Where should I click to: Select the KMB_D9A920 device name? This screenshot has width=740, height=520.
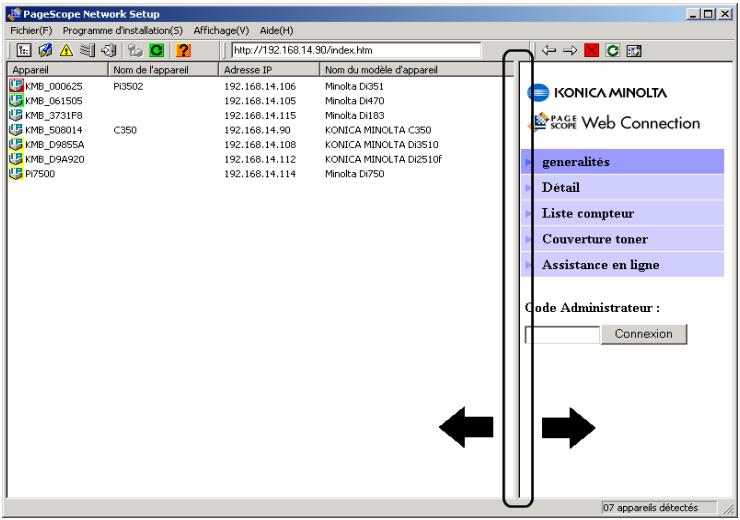tap(55, 159)
